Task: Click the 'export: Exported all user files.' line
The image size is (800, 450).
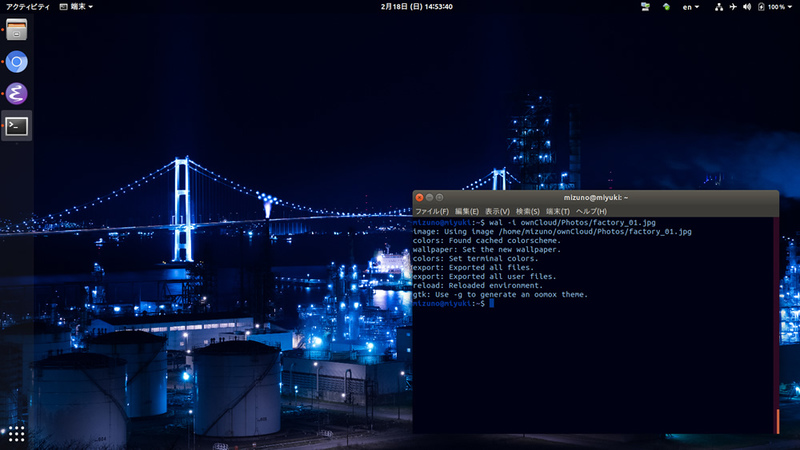Action: tap(484, 277)
